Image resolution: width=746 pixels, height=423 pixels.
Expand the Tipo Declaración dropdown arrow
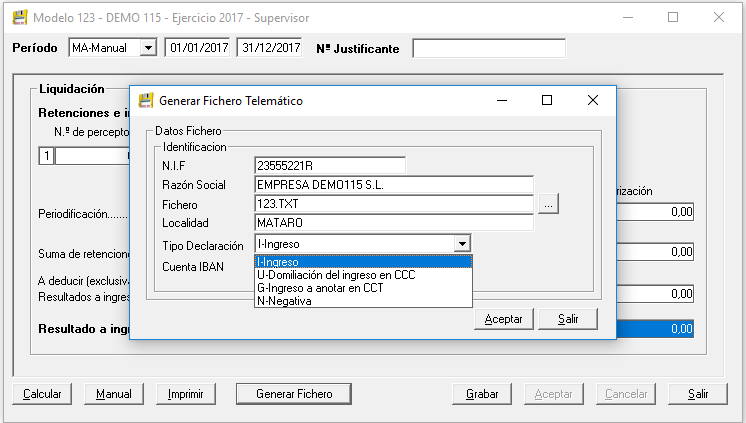click(x=461, y=243)
